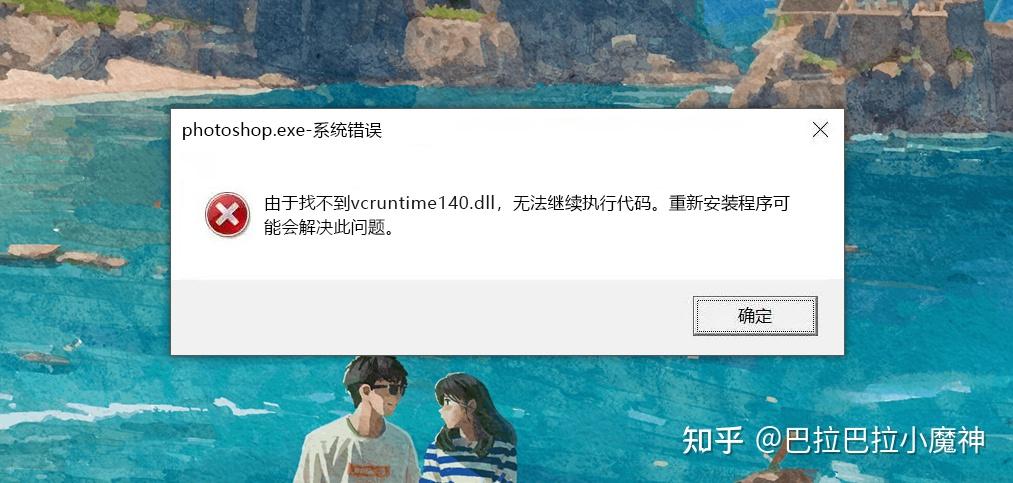Click the gray footer strip left of 确定

(430, 316)
